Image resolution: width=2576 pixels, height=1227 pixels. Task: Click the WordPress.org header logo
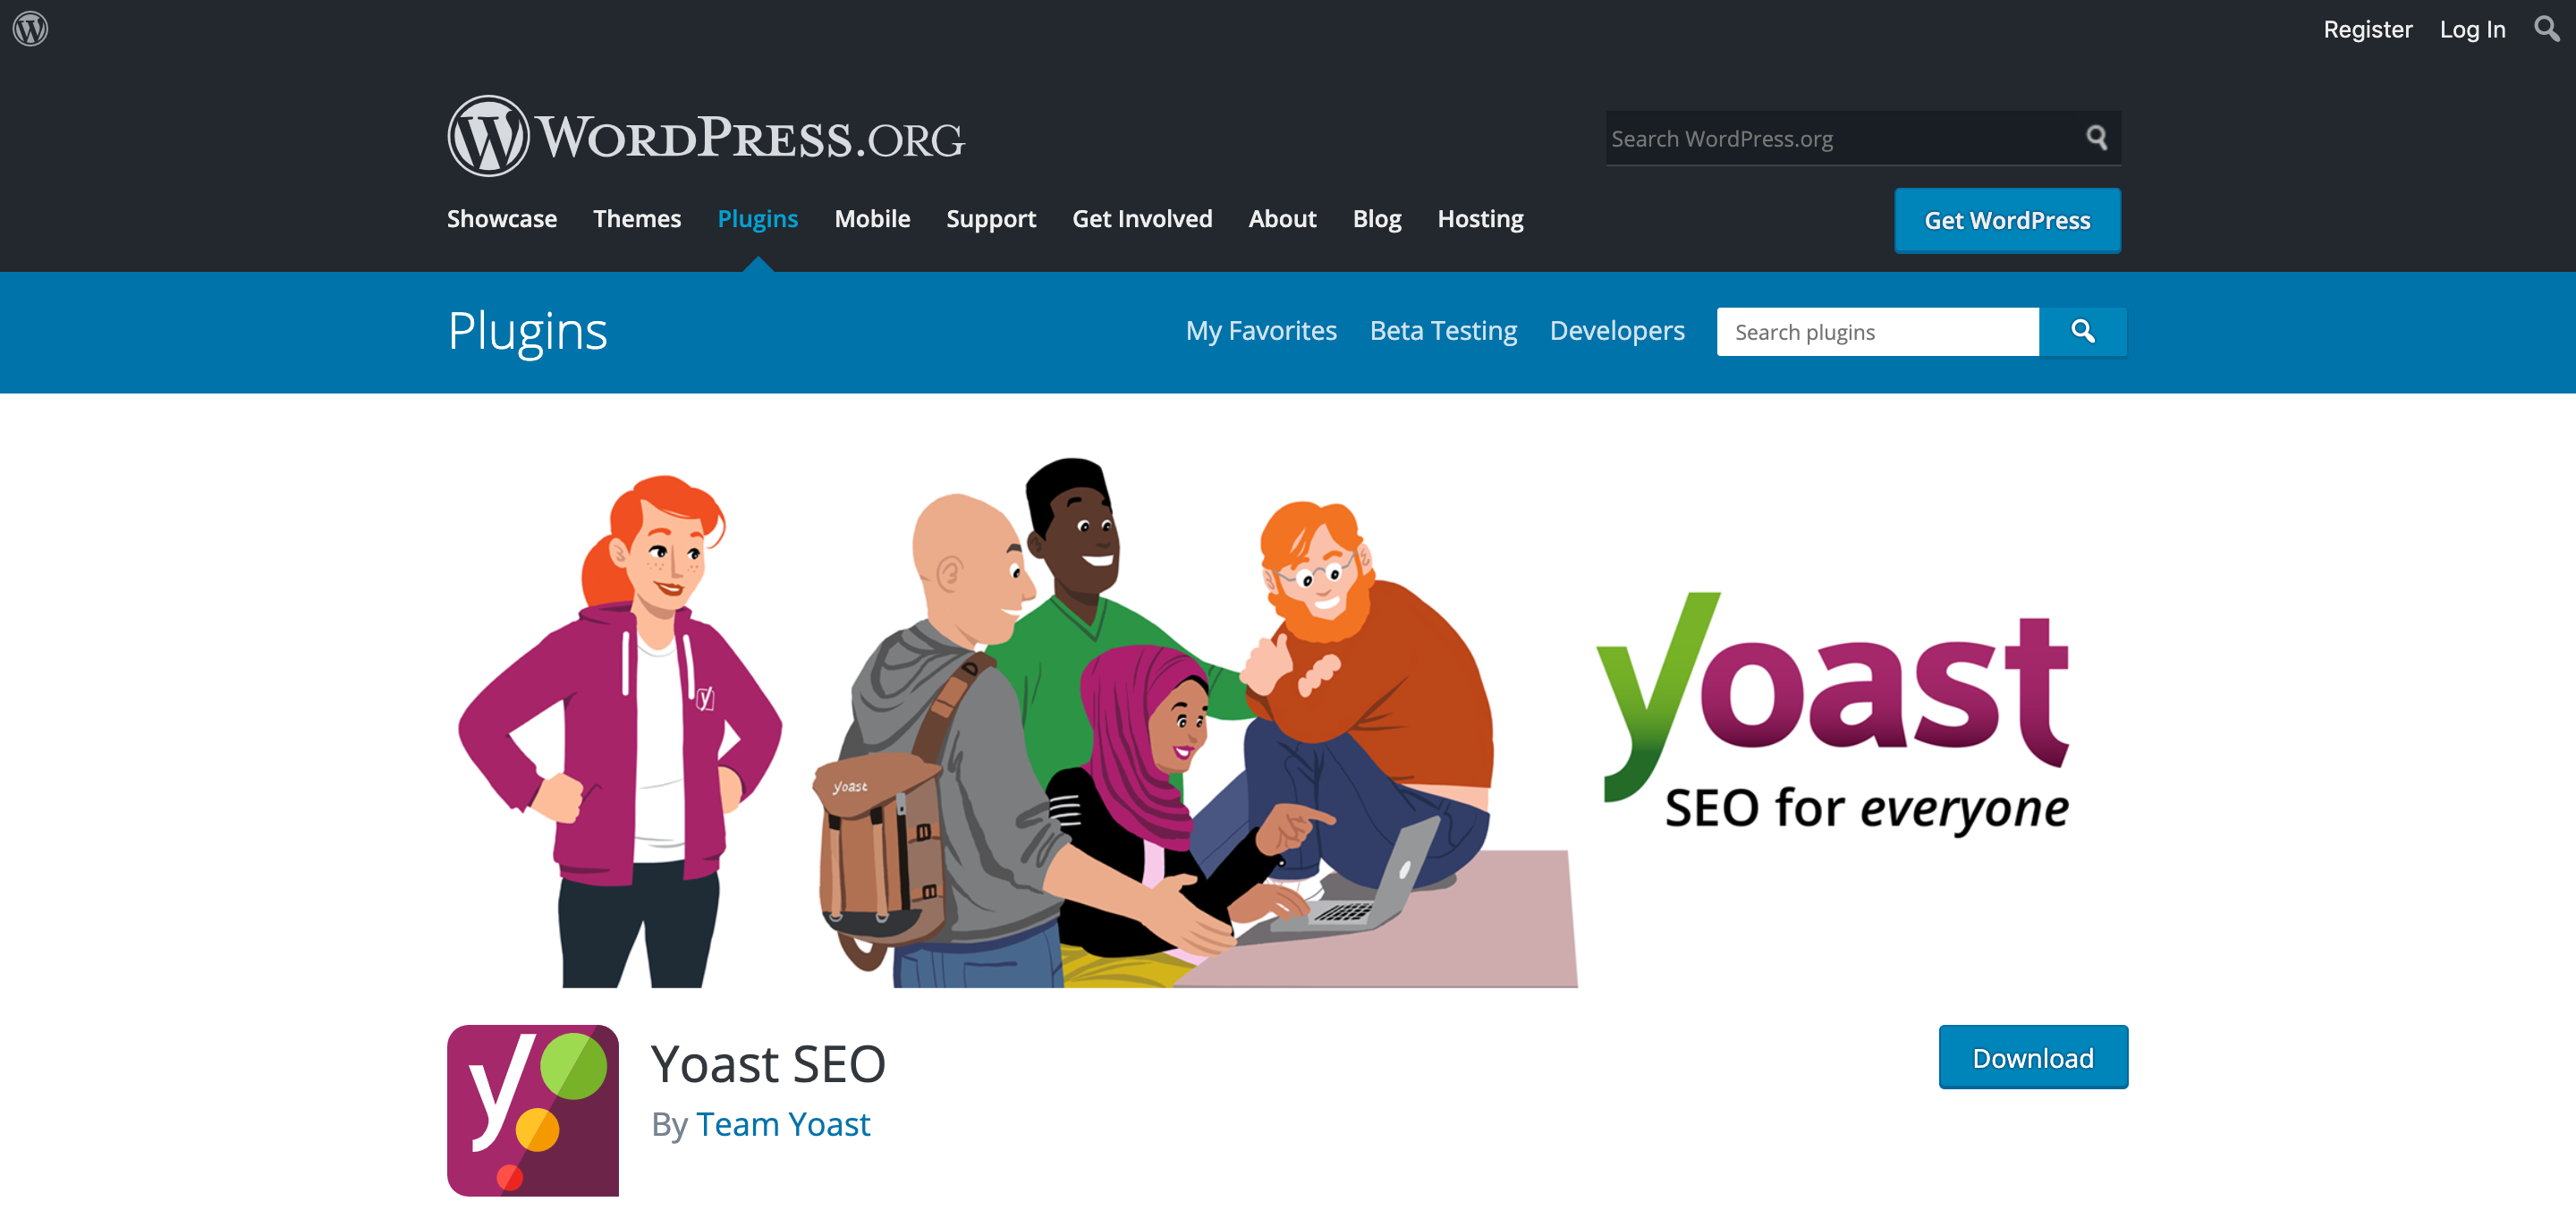pyautogui.click(x=706, y=136)
